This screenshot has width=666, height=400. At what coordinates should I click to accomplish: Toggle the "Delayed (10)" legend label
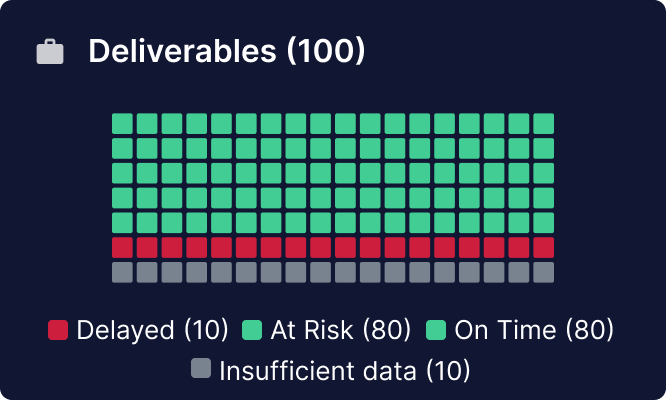pyautogui.click(x=153, y=329)
